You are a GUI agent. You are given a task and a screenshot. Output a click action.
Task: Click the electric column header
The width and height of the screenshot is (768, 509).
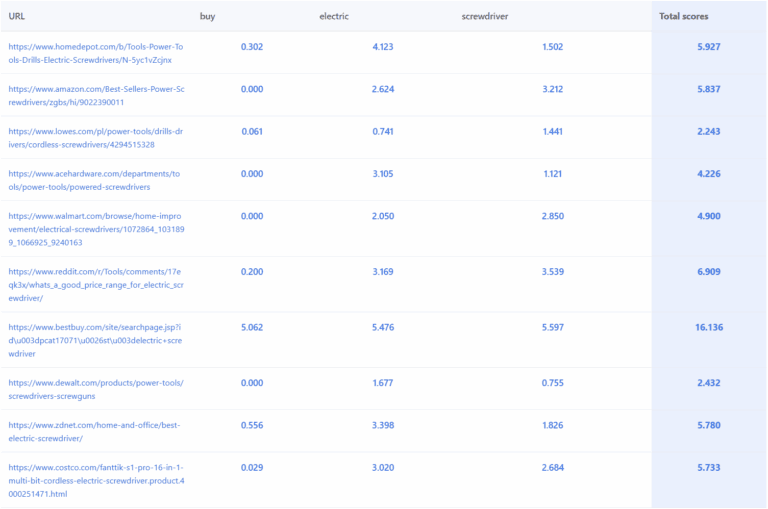click(x=334, y=16)
